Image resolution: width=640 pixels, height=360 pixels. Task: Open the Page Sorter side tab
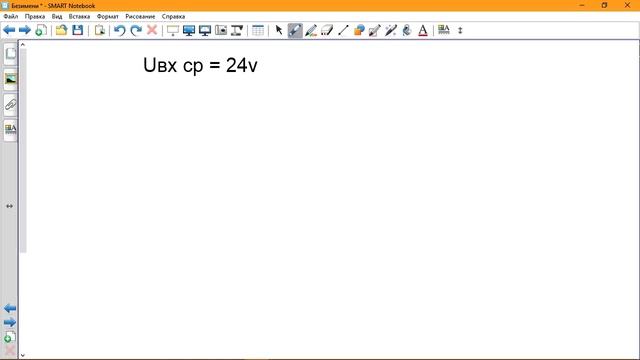coord(10,53)
